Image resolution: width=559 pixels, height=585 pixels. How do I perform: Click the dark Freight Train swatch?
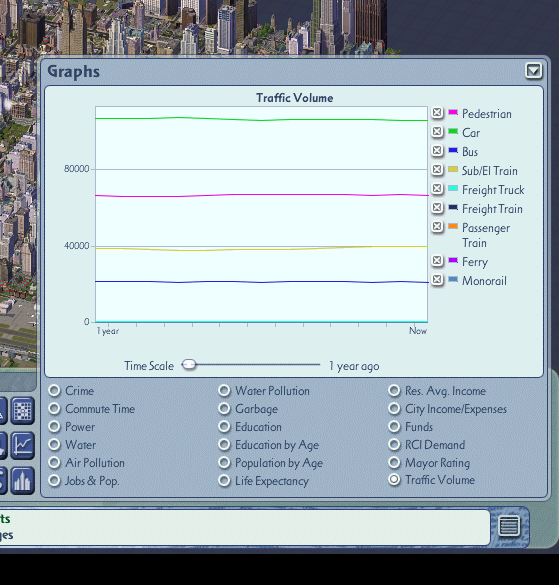pos(453,207)
